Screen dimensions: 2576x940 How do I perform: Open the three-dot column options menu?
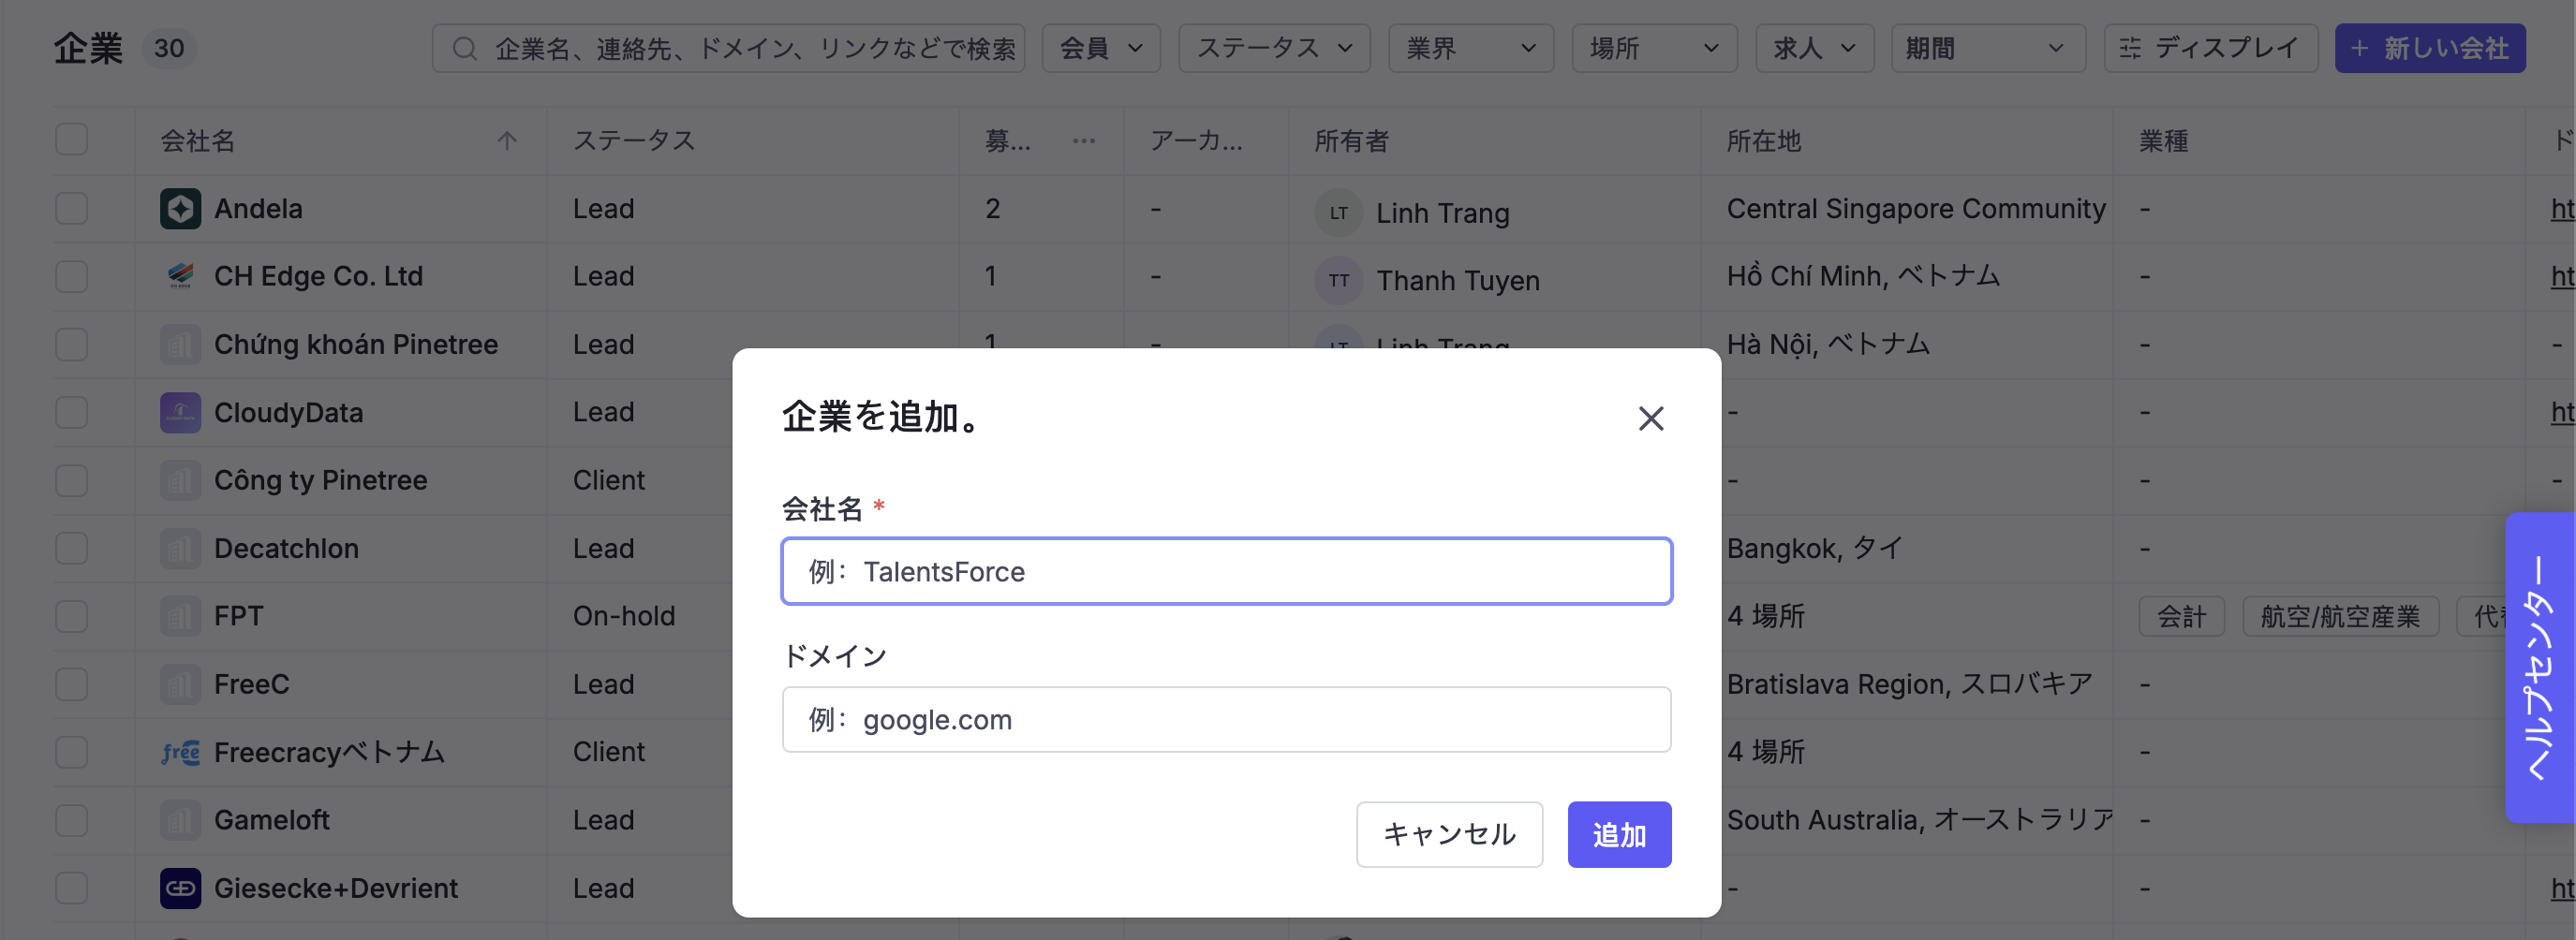[x=1083, y=141]
